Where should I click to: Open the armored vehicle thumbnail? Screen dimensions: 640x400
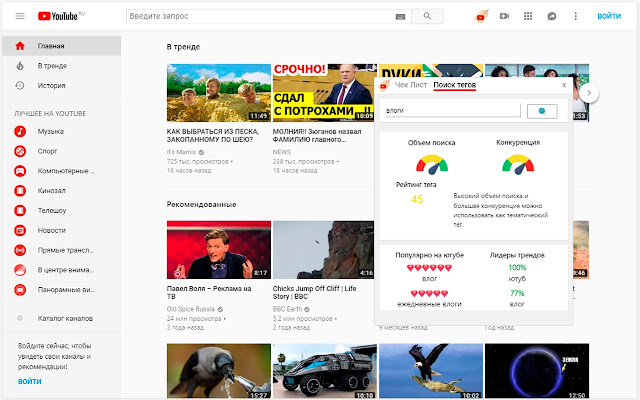click(325, 371)
